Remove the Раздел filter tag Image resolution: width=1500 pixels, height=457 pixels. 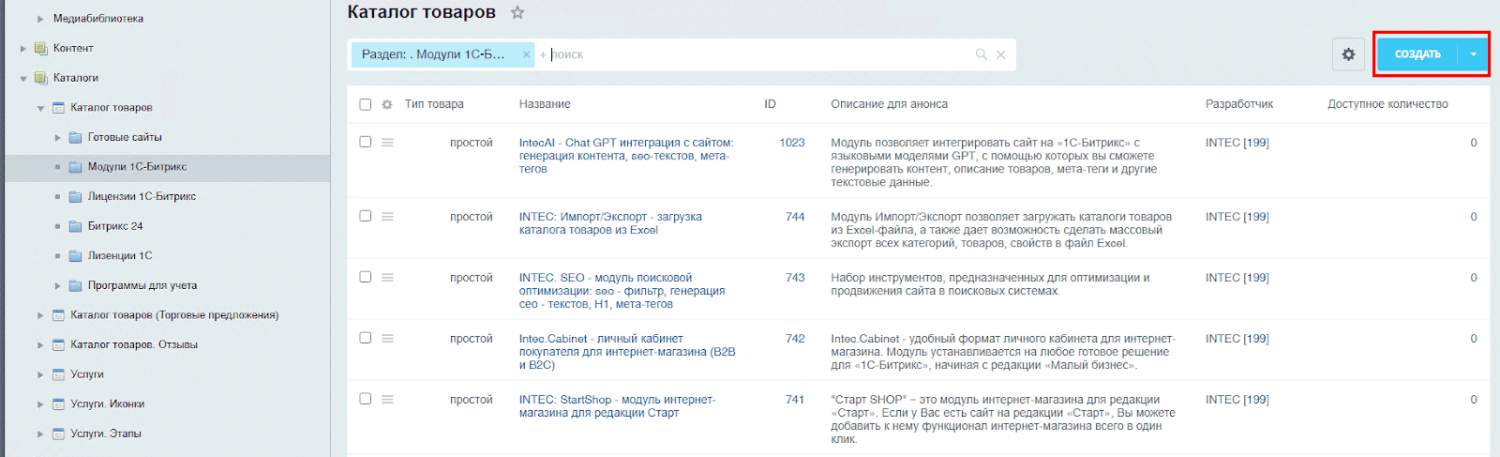pyautogui.click(x=527, y=54)
